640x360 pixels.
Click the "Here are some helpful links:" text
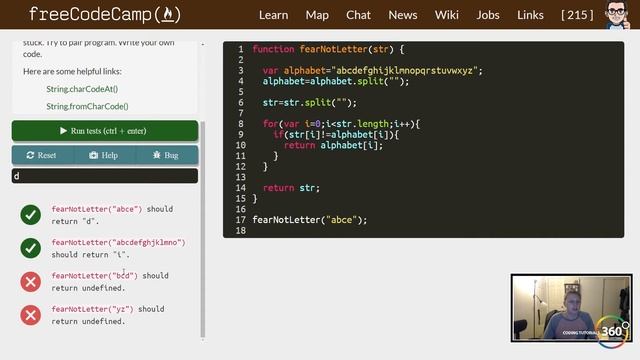tap(72, 71)
